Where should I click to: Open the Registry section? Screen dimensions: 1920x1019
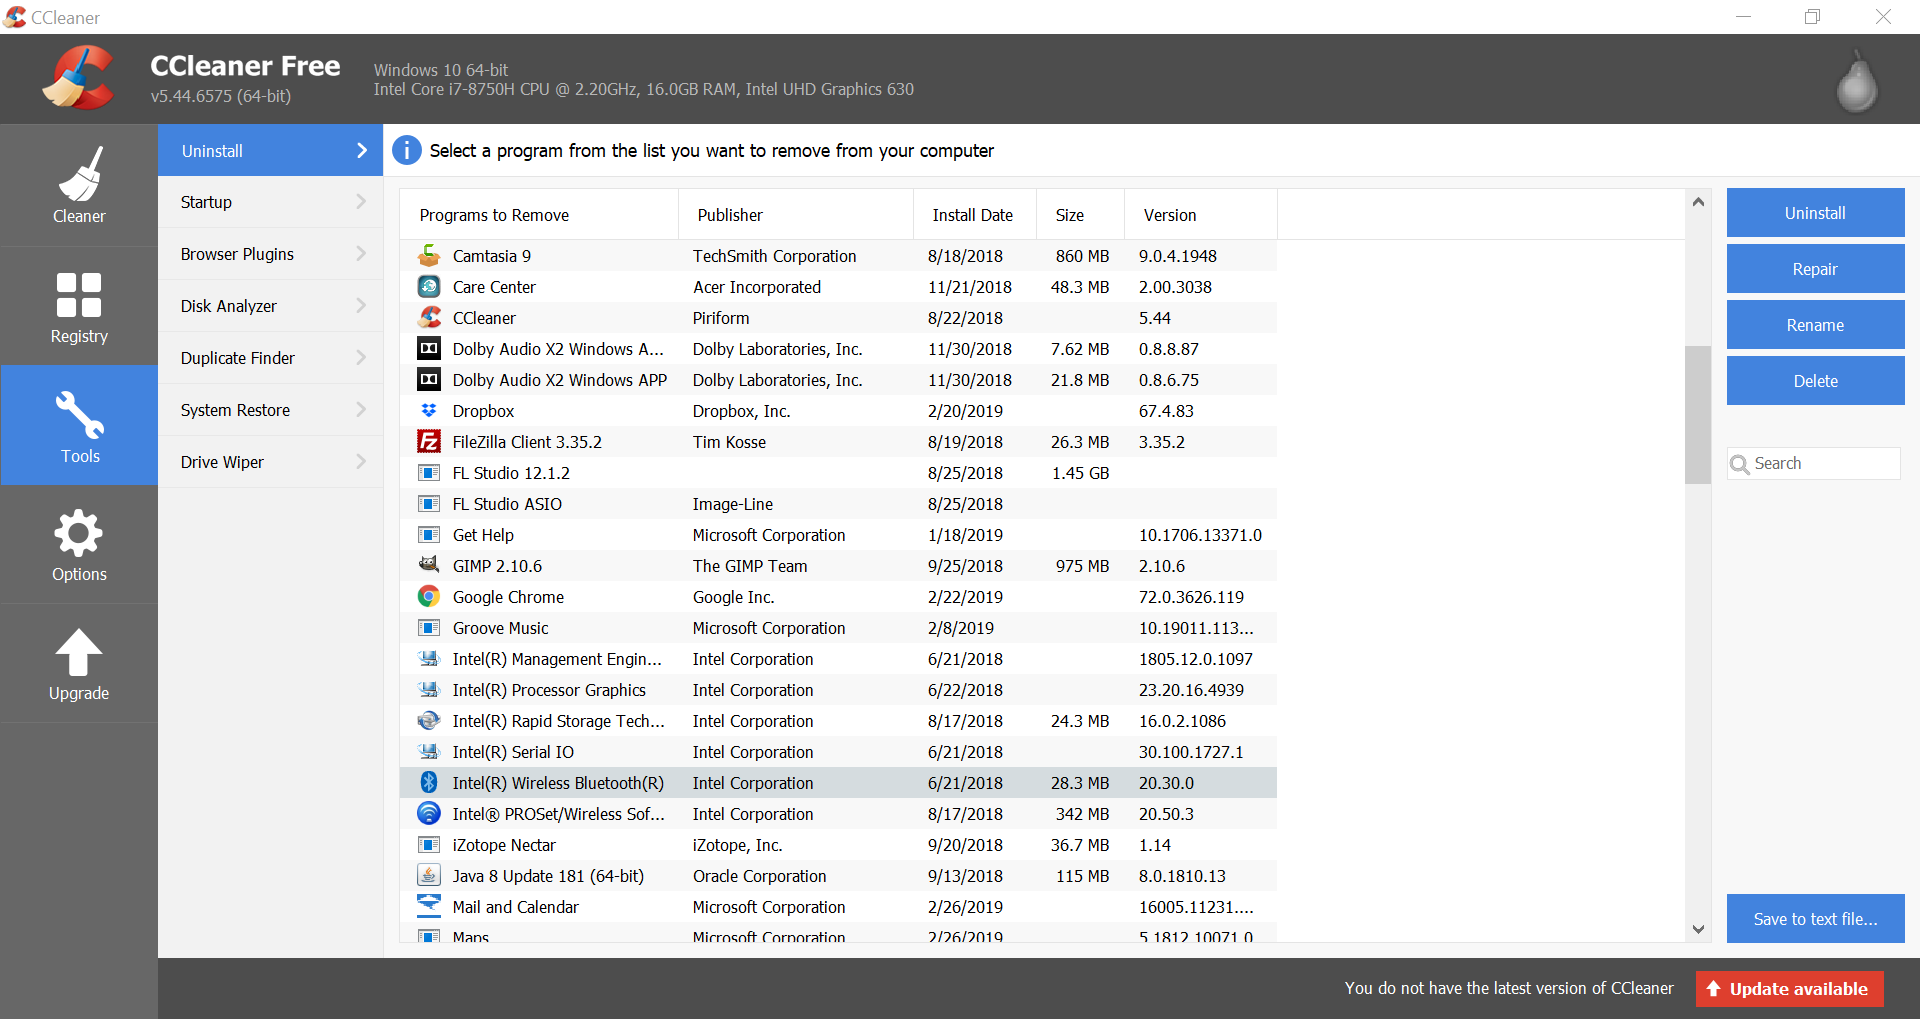pos(79,306)
